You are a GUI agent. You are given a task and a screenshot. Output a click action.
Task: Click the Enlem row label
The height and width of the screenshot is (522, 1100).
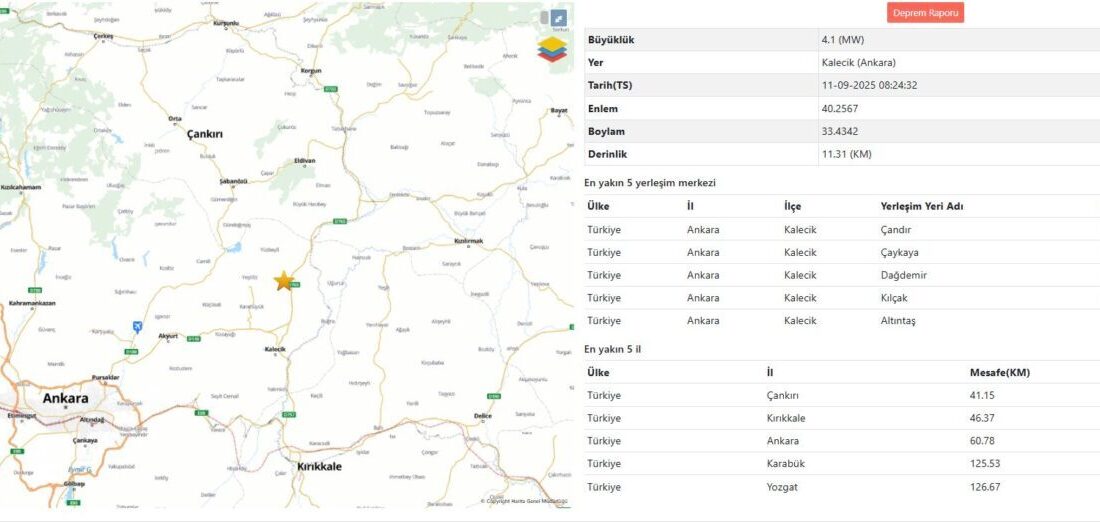pyautogui.click(x=603, y=109)
